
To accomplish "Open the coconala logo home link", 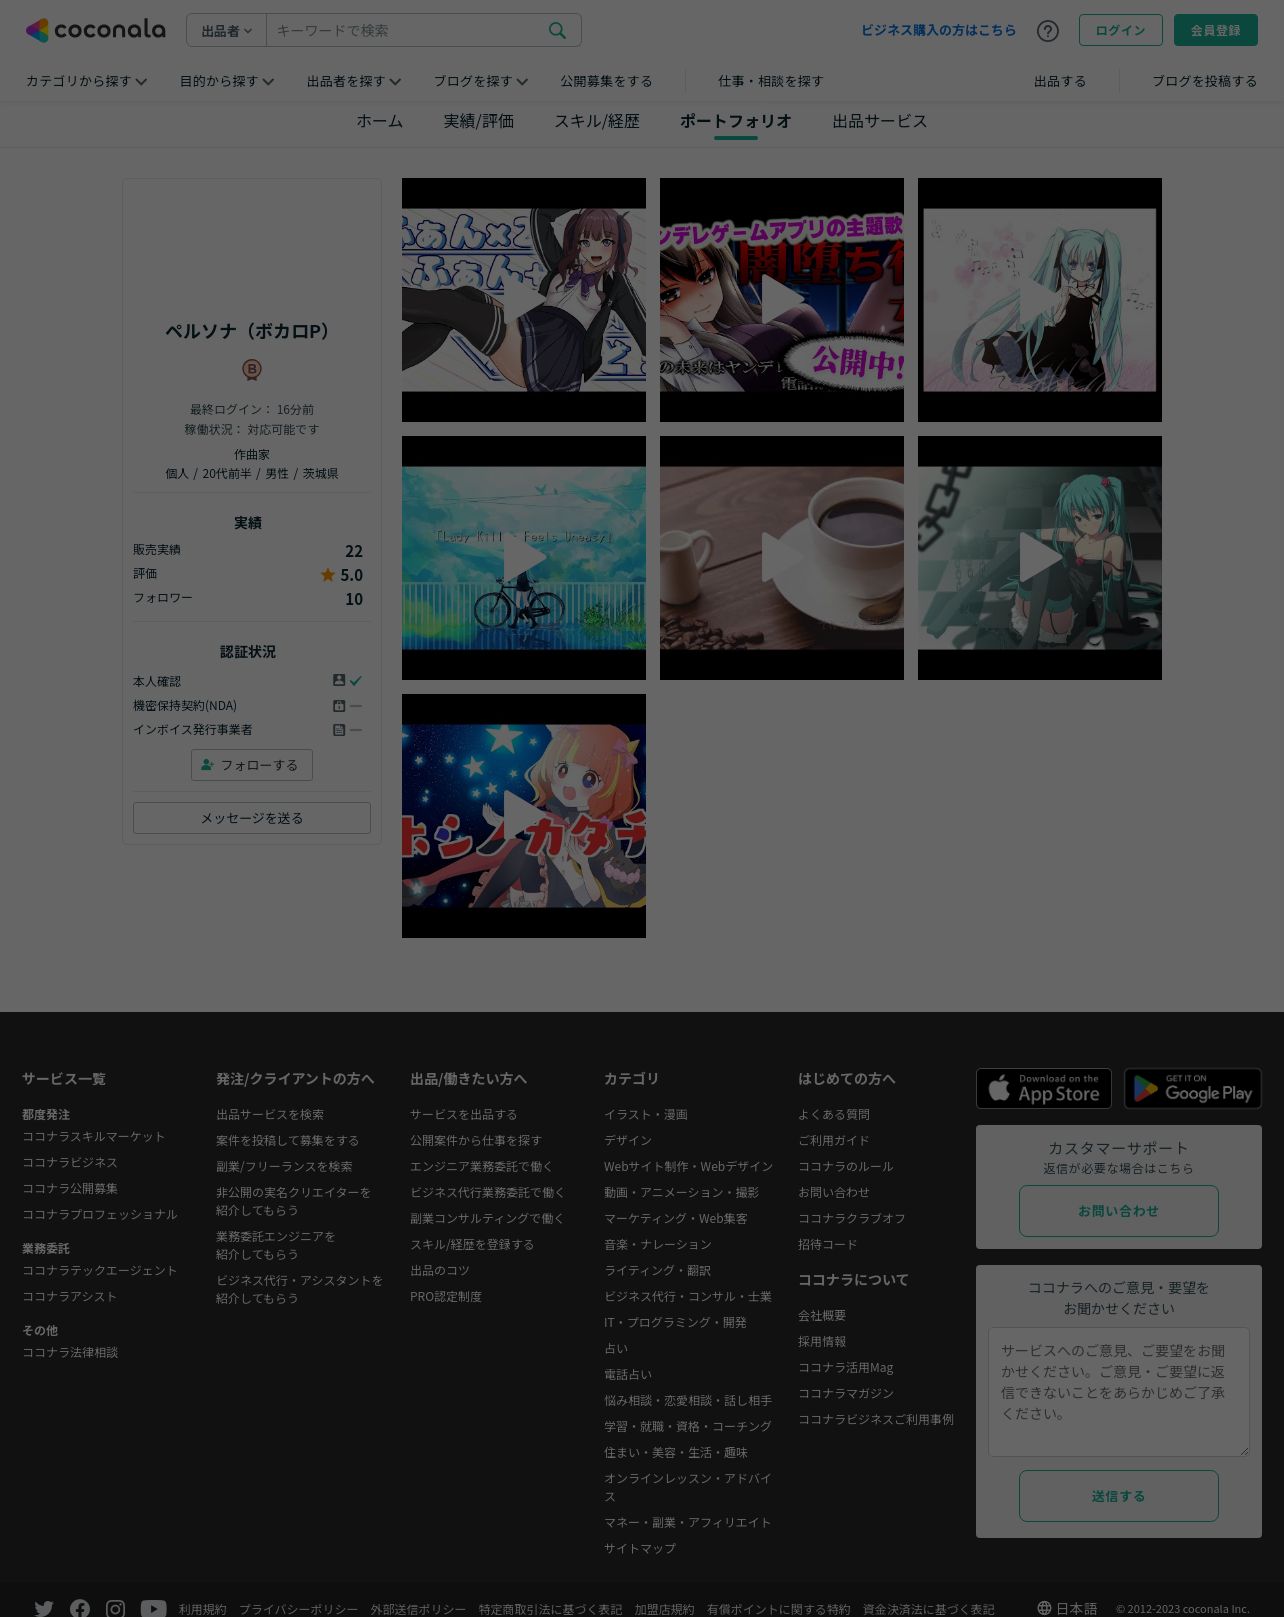I will point(95,30).
